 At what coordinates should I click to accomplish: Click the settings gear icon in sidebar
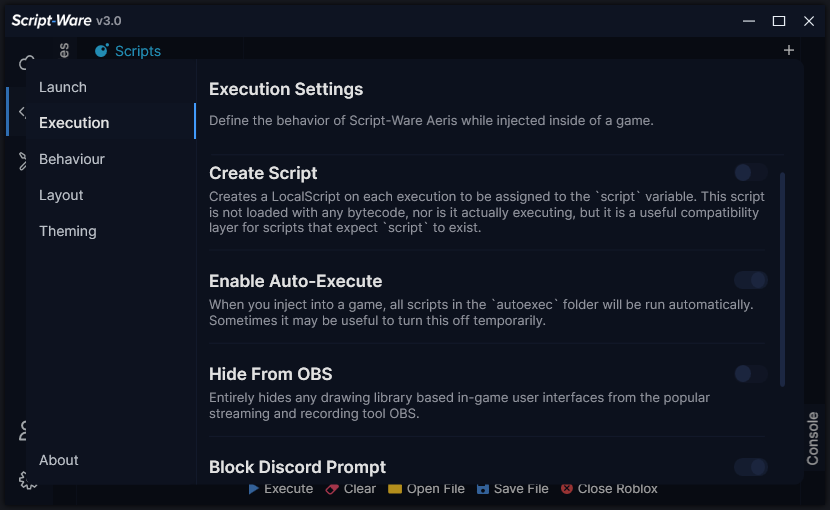tap(27, 481)
